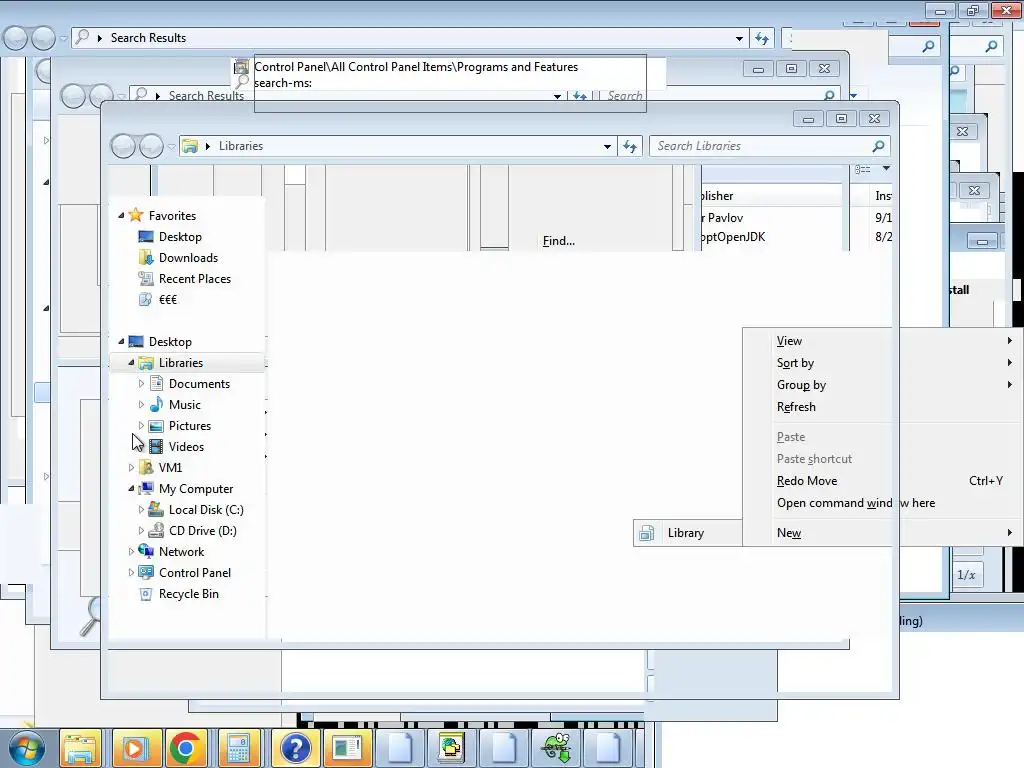
Task: Choose Open command window here
Action: point(885,502)
